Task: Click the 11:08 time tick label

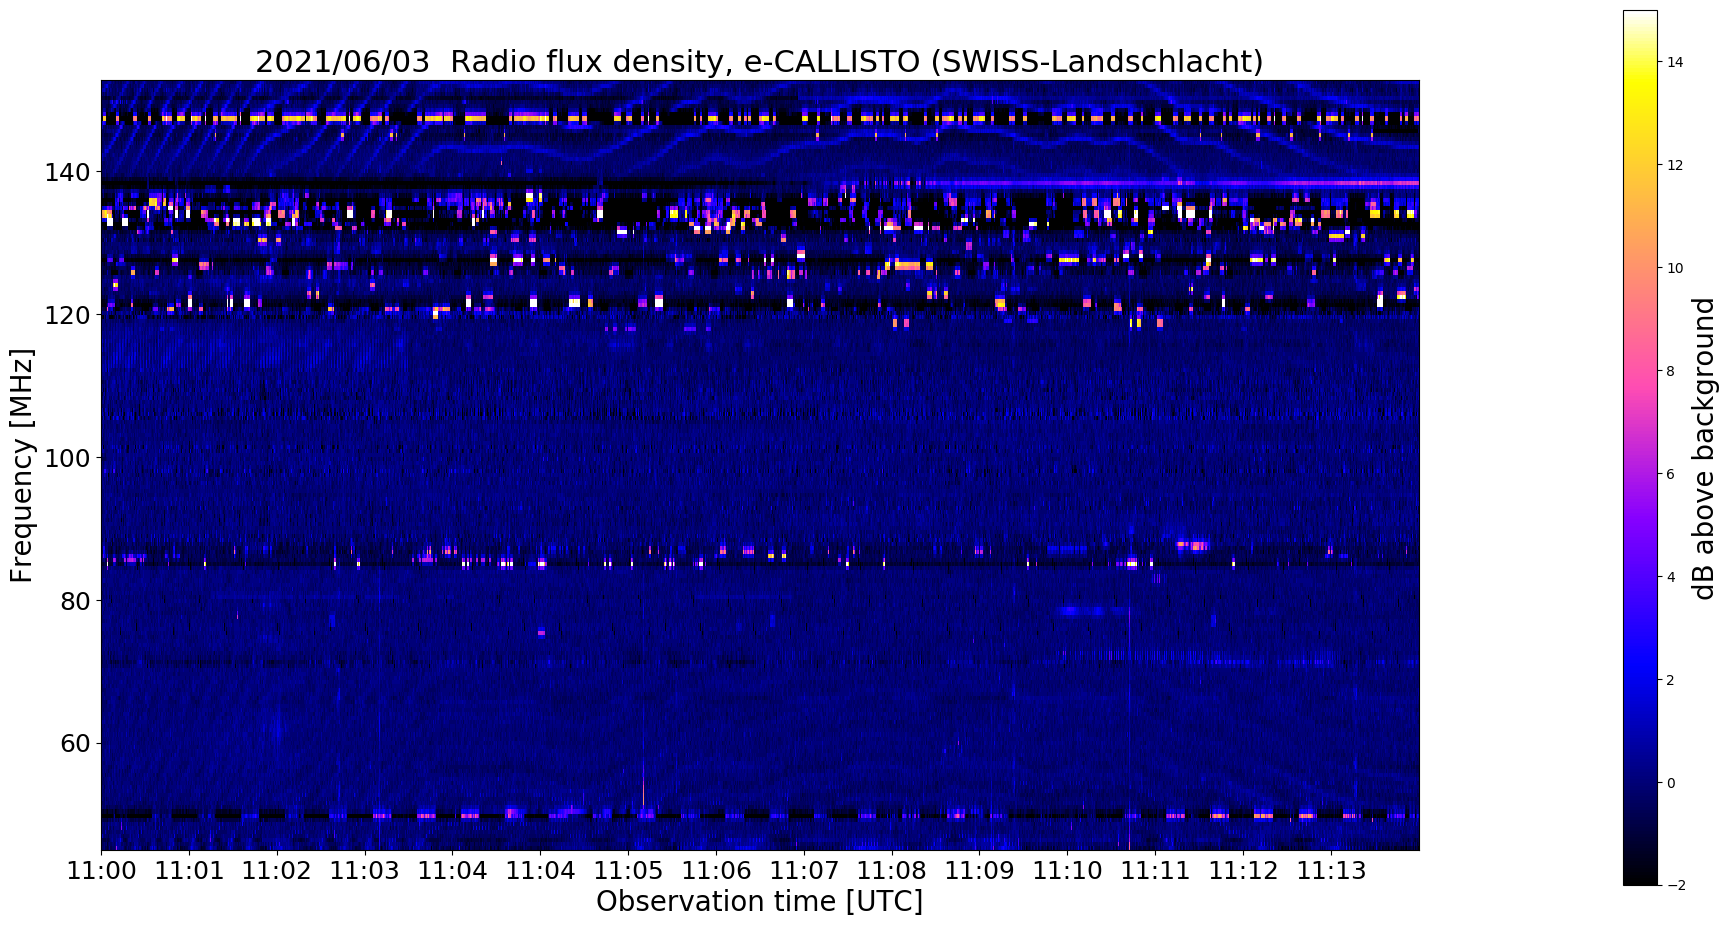Action: click(x=892, y=871)
